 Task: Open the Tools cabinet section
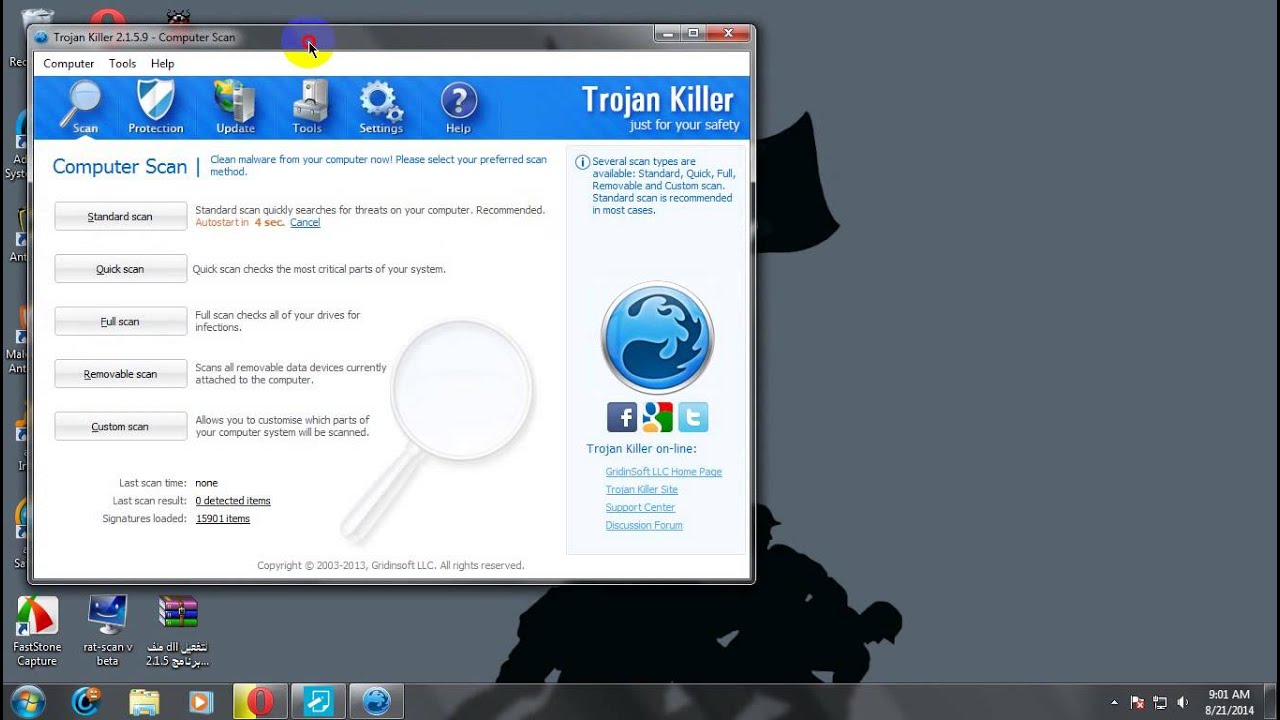pyautogui.click(x=307, y=107)
